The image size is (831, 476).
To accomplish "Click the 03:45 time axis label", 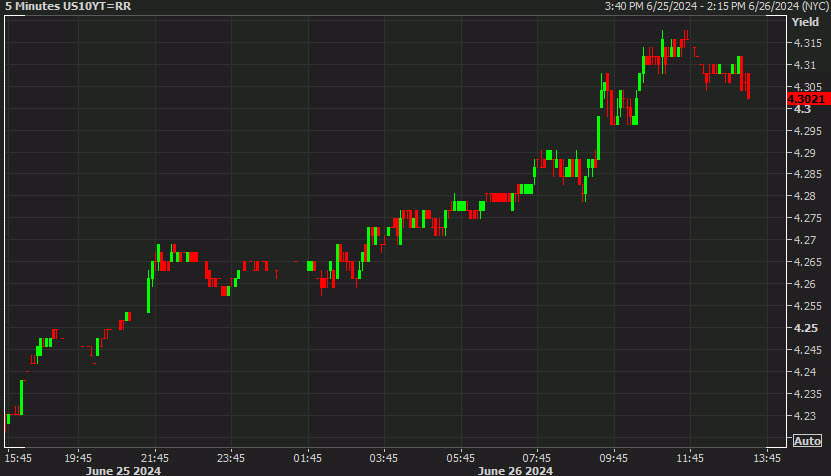I will point(384,458).
